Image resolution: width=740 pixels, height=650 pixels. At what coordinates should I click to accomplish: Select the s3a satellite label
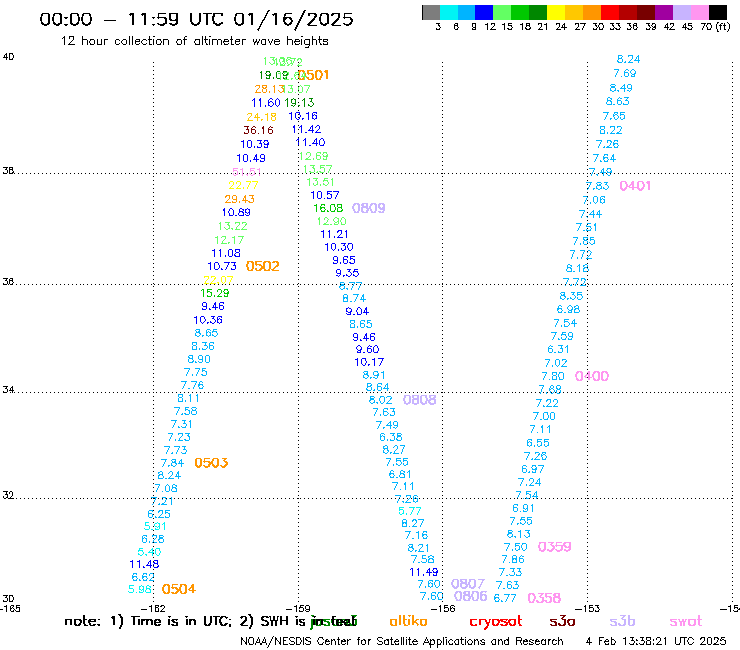pos(562,621)
